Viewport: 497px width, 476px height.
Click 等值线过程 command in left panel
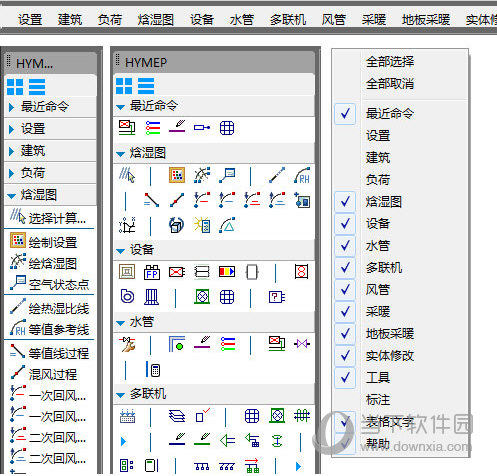49,353
